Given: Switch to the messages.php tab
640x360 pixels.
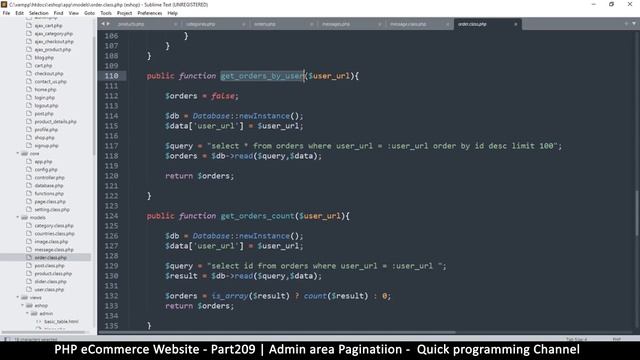Looking at the screenshot, I should pyautogui.click(x=336, y=24).
